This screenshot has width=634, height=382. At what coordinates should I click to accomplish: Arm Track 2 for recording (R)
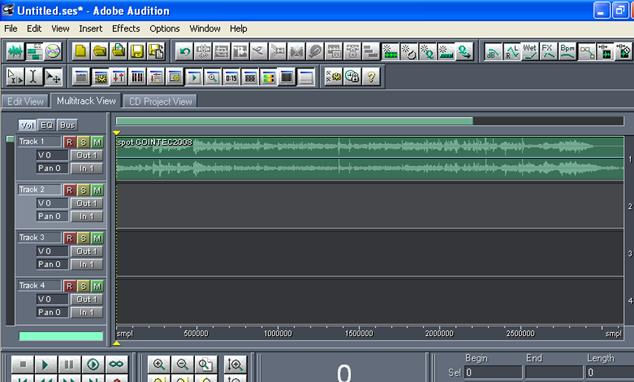tap(69, 190)
